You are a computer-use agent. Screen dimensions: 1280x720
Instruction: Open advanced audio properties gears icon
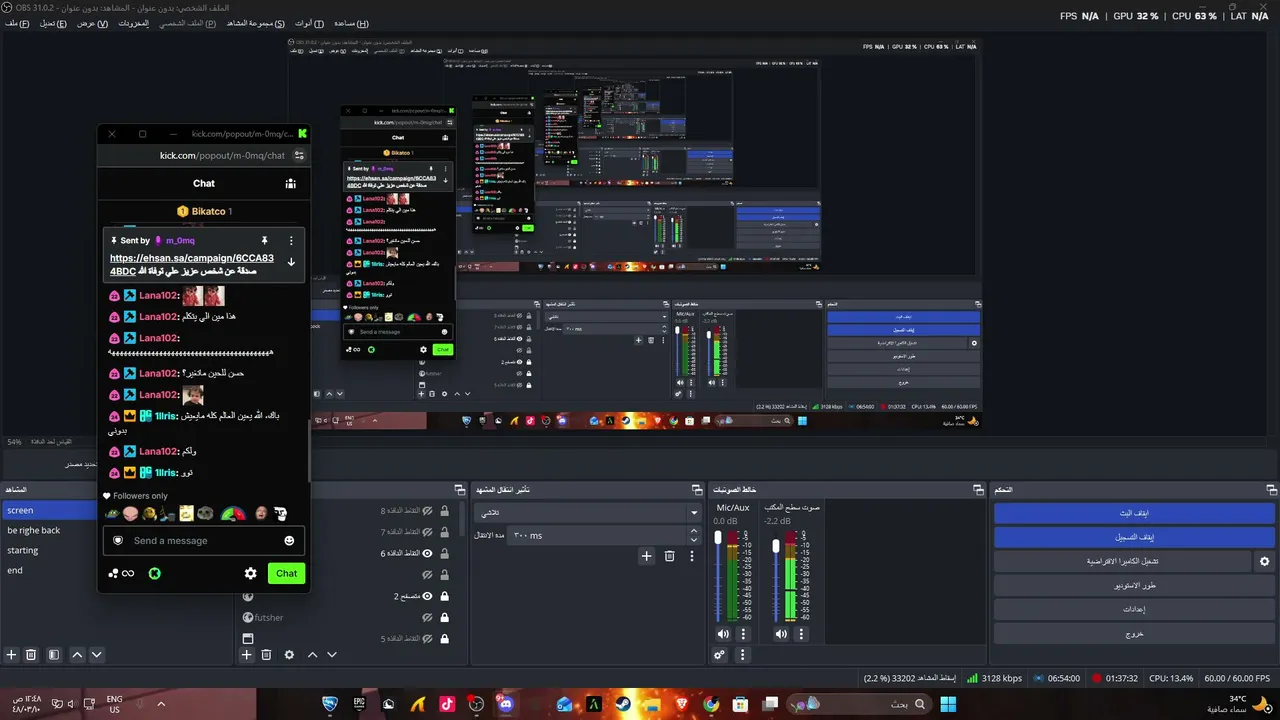tap(719, 655)
